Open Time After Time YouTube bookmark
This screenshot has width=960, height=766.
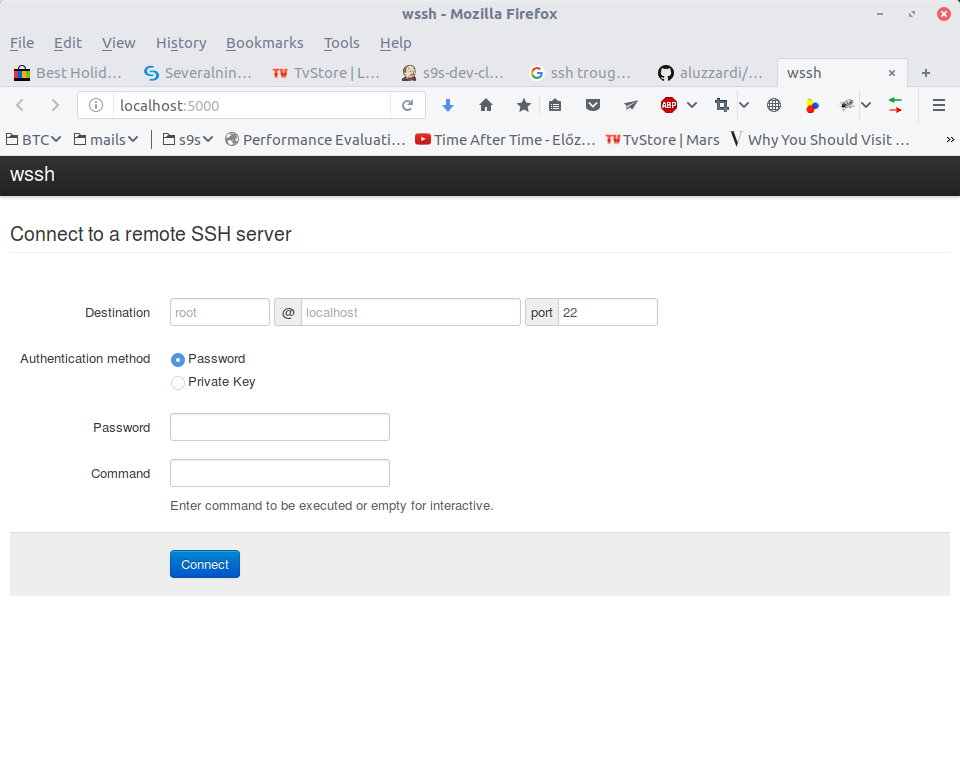coord(505,140)
